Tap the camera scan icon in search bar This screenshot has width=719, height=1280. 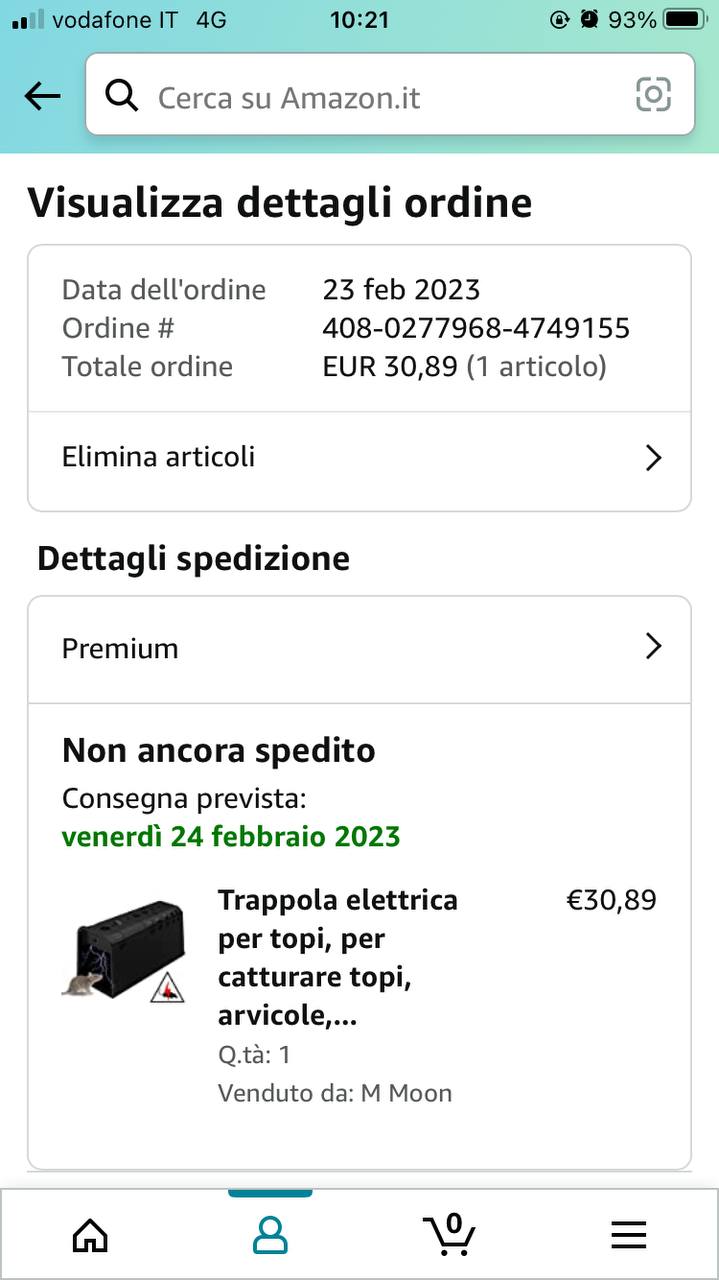pos(653,95)
